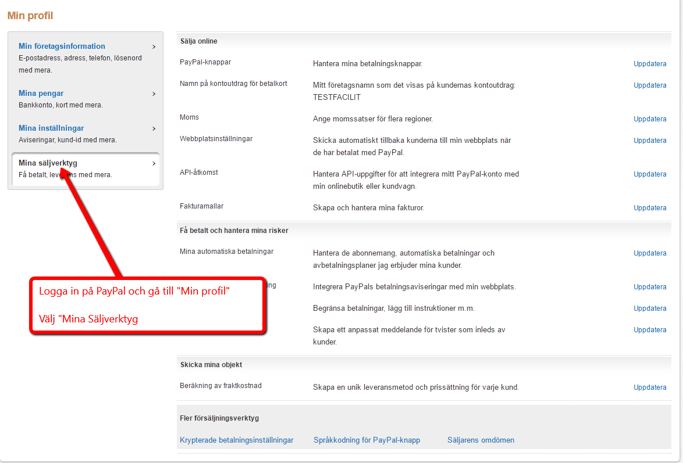The height and width of the screenshot is (463, 683).
Task: Click Uppdatera for Integrera PayPals betalningsaviseringar
Action: pos(650,287)
